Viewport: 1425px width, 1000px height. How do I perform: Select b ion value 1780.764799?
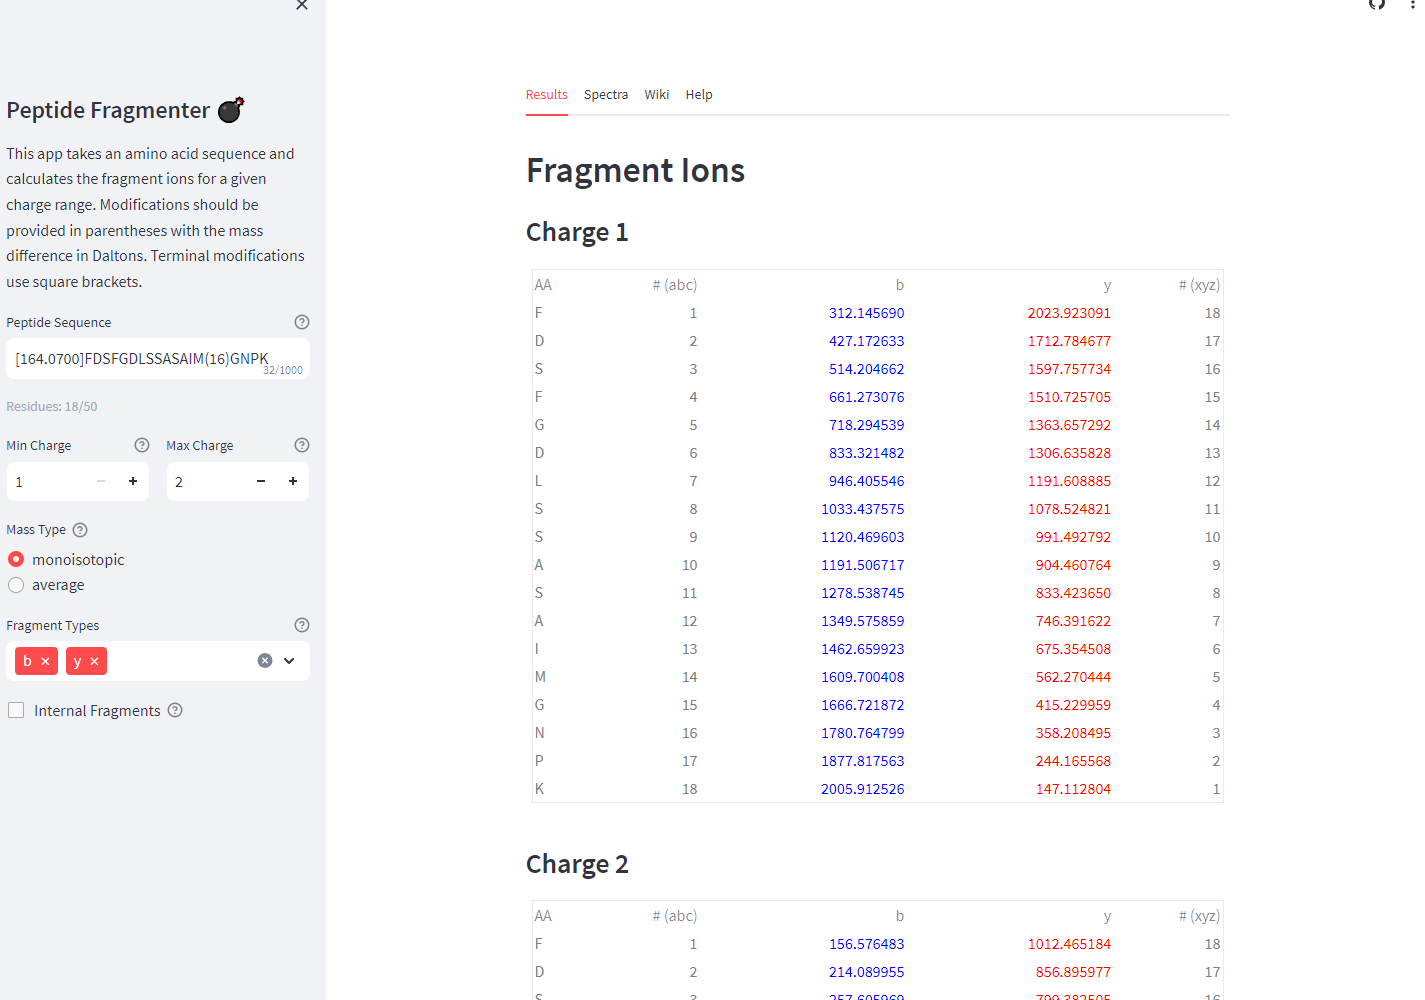click(x=863, y=733)
